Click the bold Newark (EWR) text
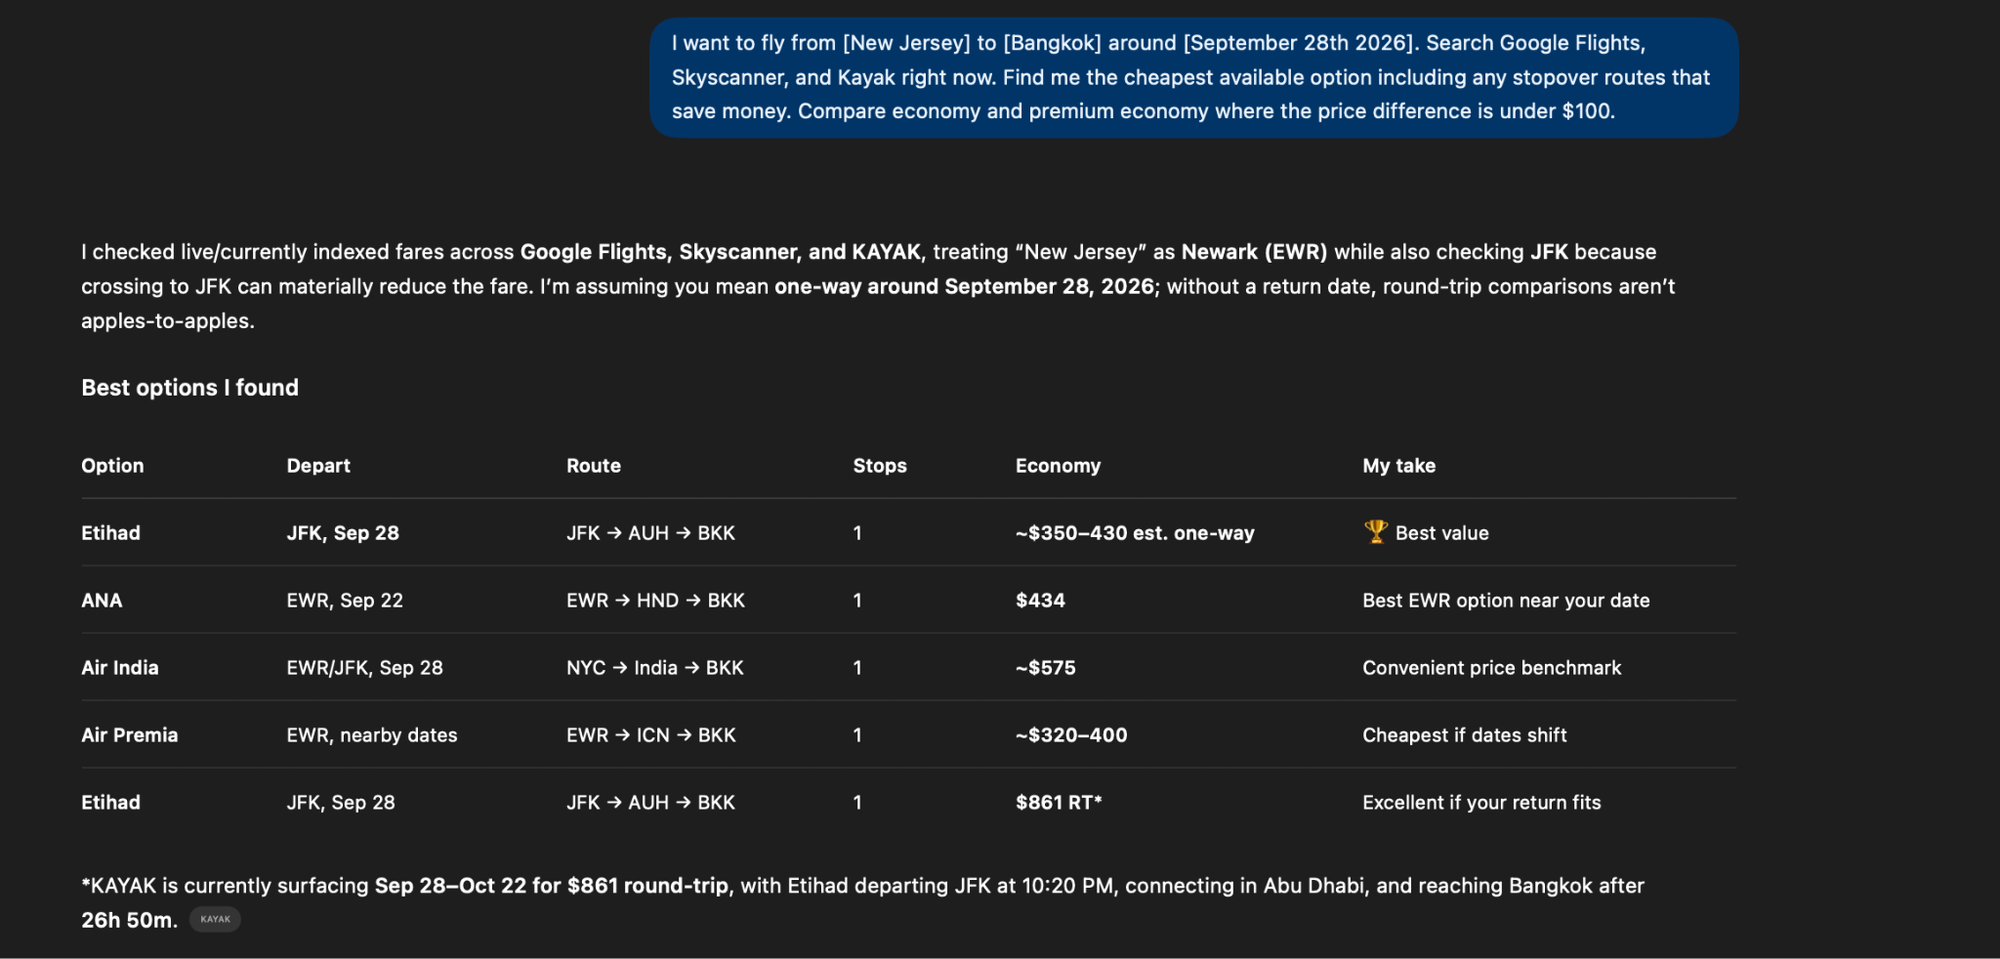 point(1254,252)
